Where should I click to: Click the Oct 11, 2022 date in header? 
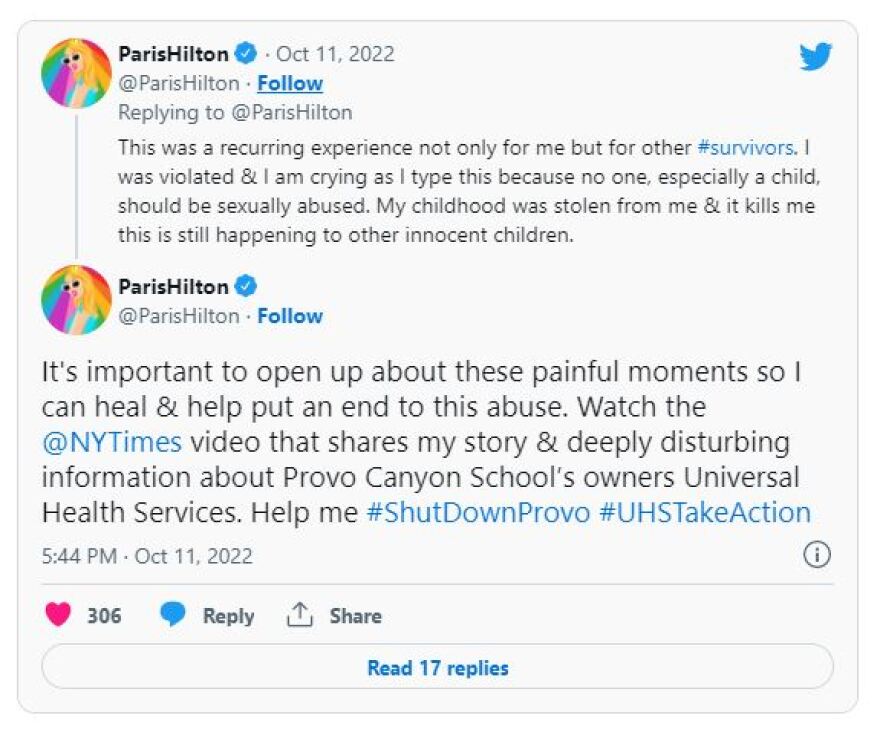click(x=335, y=54)
